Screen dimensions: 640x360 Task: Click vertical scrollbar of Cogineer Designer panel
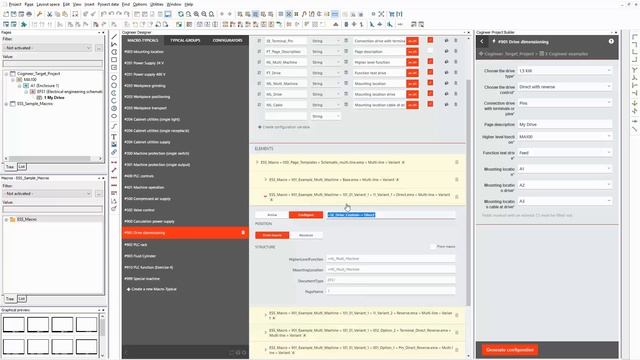click(468, 192)
